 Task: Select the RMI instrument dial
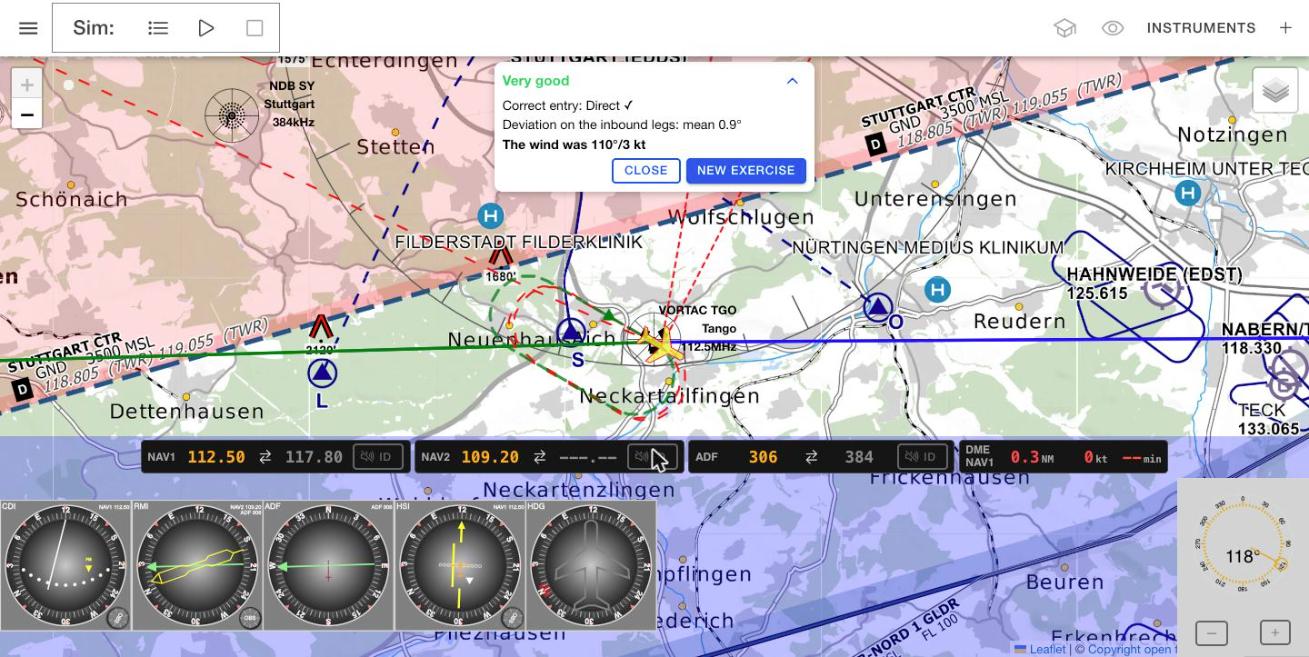197,565
